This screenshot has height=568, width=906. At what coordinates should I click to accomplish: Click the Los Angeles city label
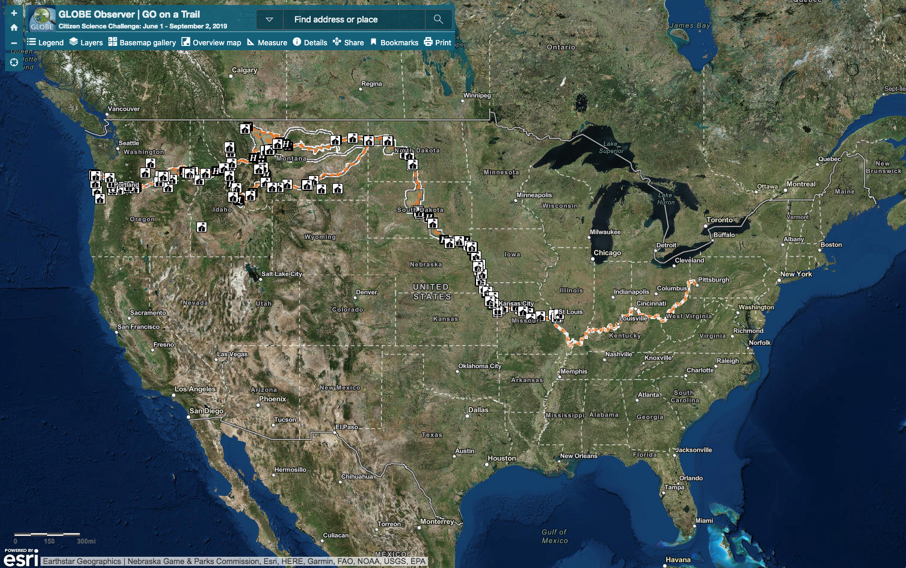pos(195,389)
